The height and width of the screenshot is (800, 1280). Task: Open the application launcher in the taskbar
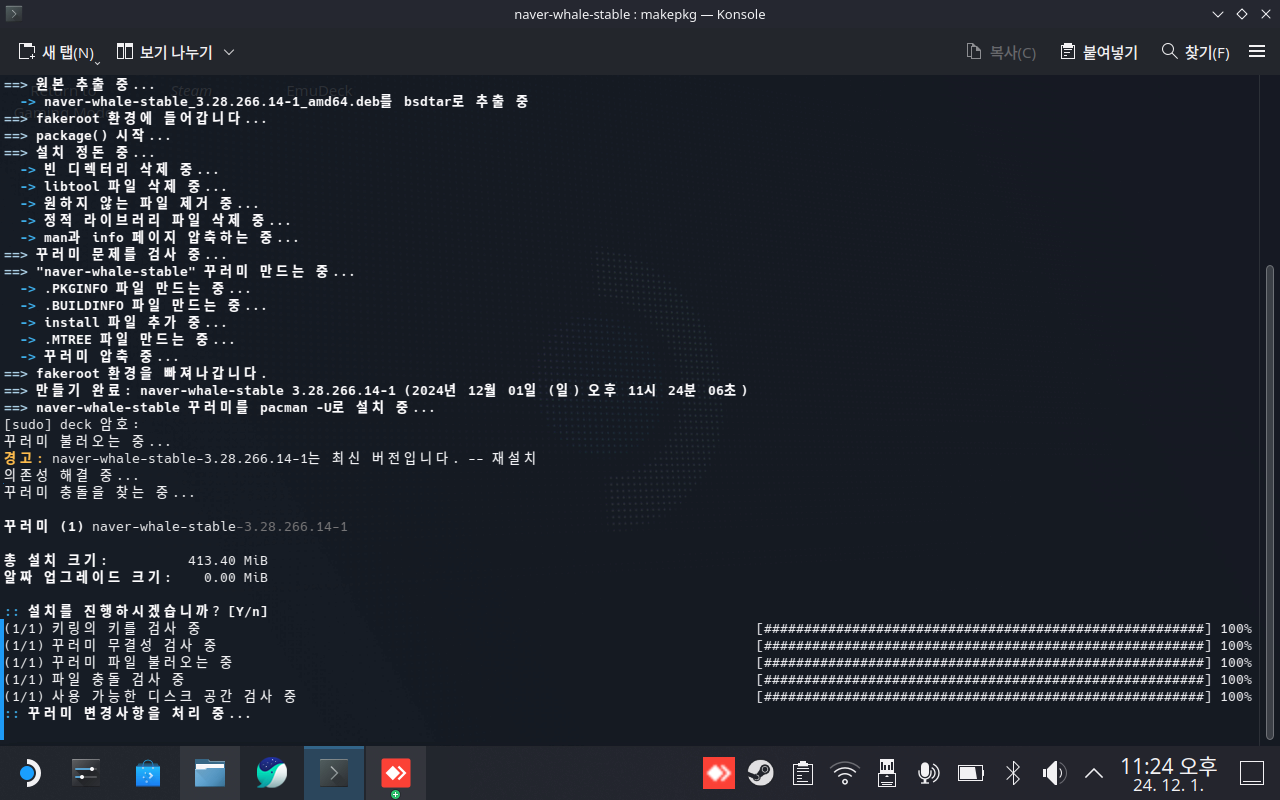[28, 773]
